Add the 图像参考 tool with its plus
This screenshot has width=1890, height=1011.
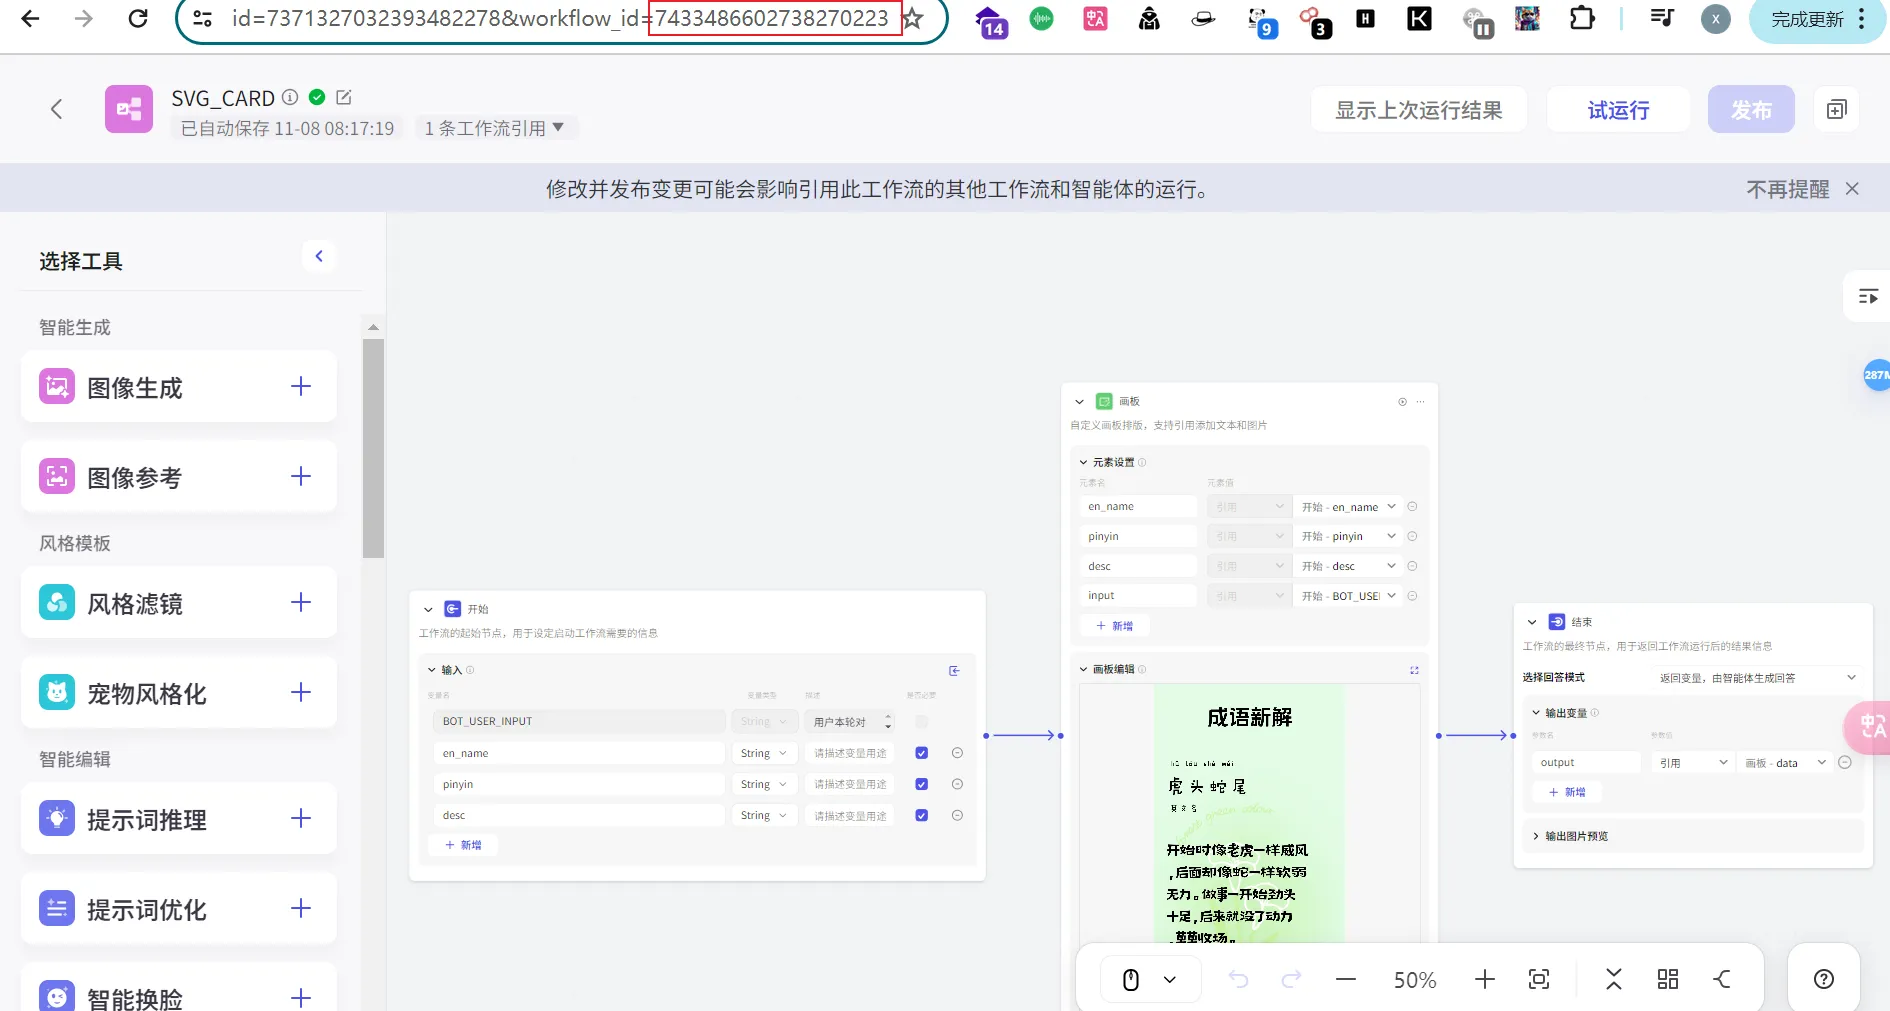[301, 477]
